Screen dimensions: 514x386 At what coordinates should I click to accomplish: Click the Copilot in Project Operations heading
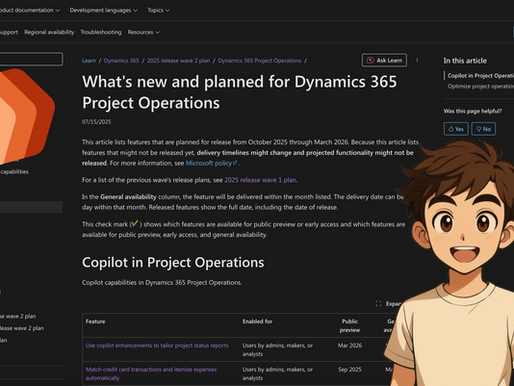pyautogui.click(x=173, y=263)
